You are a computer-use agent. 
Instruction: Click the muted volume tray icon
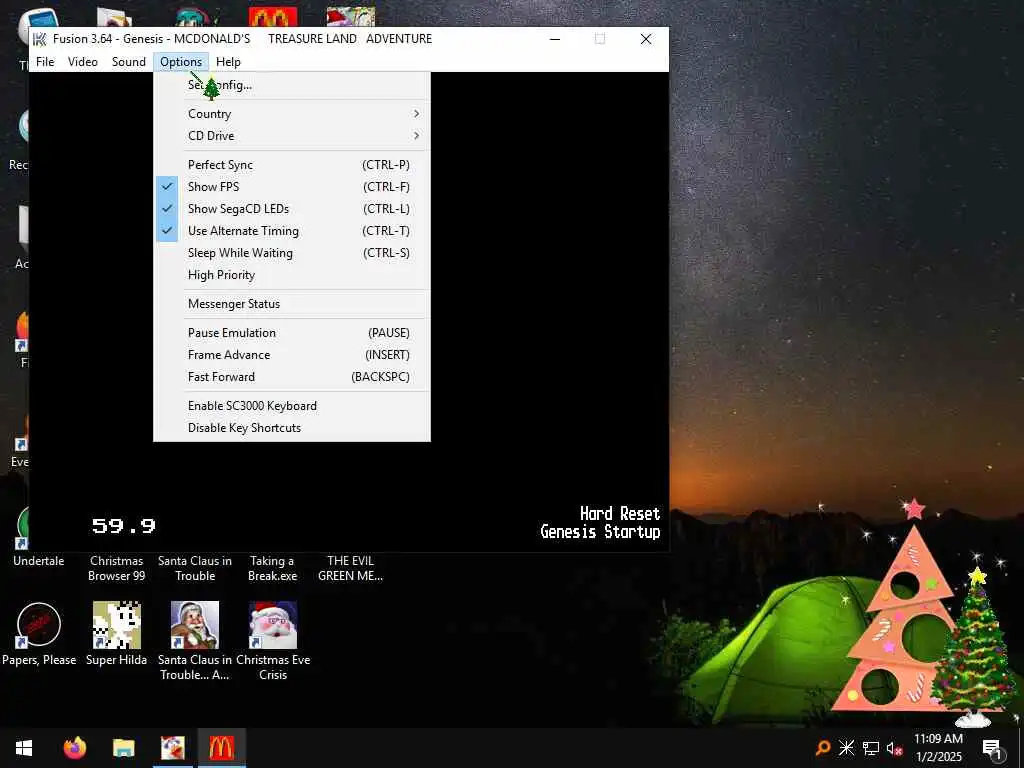pyautogui.click(x=894, y=748)
